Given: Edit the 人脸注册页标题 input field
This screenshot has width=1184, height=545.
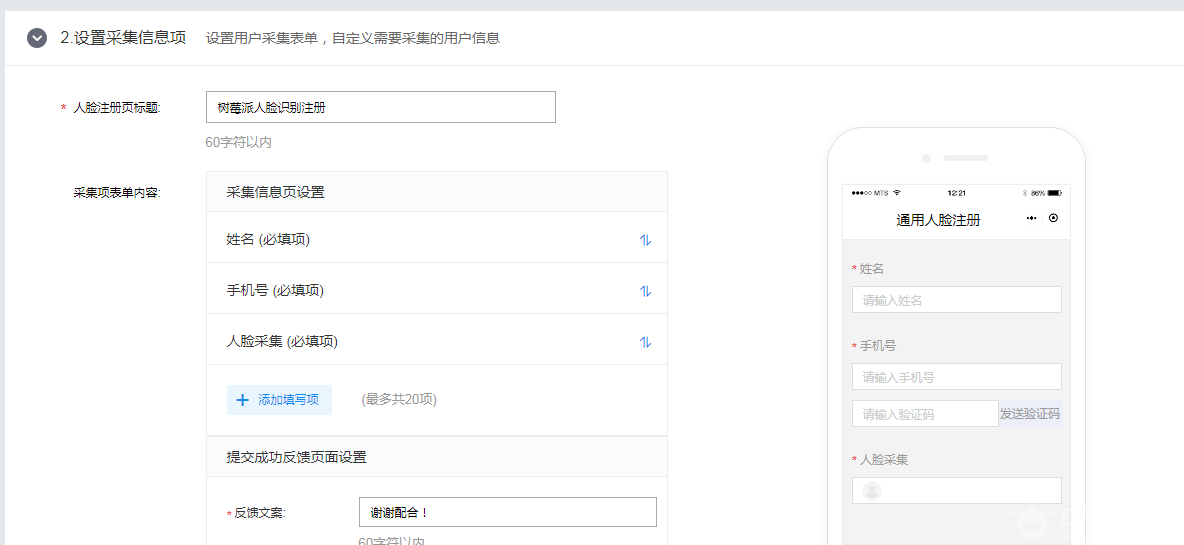Looking at the screenshot, I should [381, 107].
